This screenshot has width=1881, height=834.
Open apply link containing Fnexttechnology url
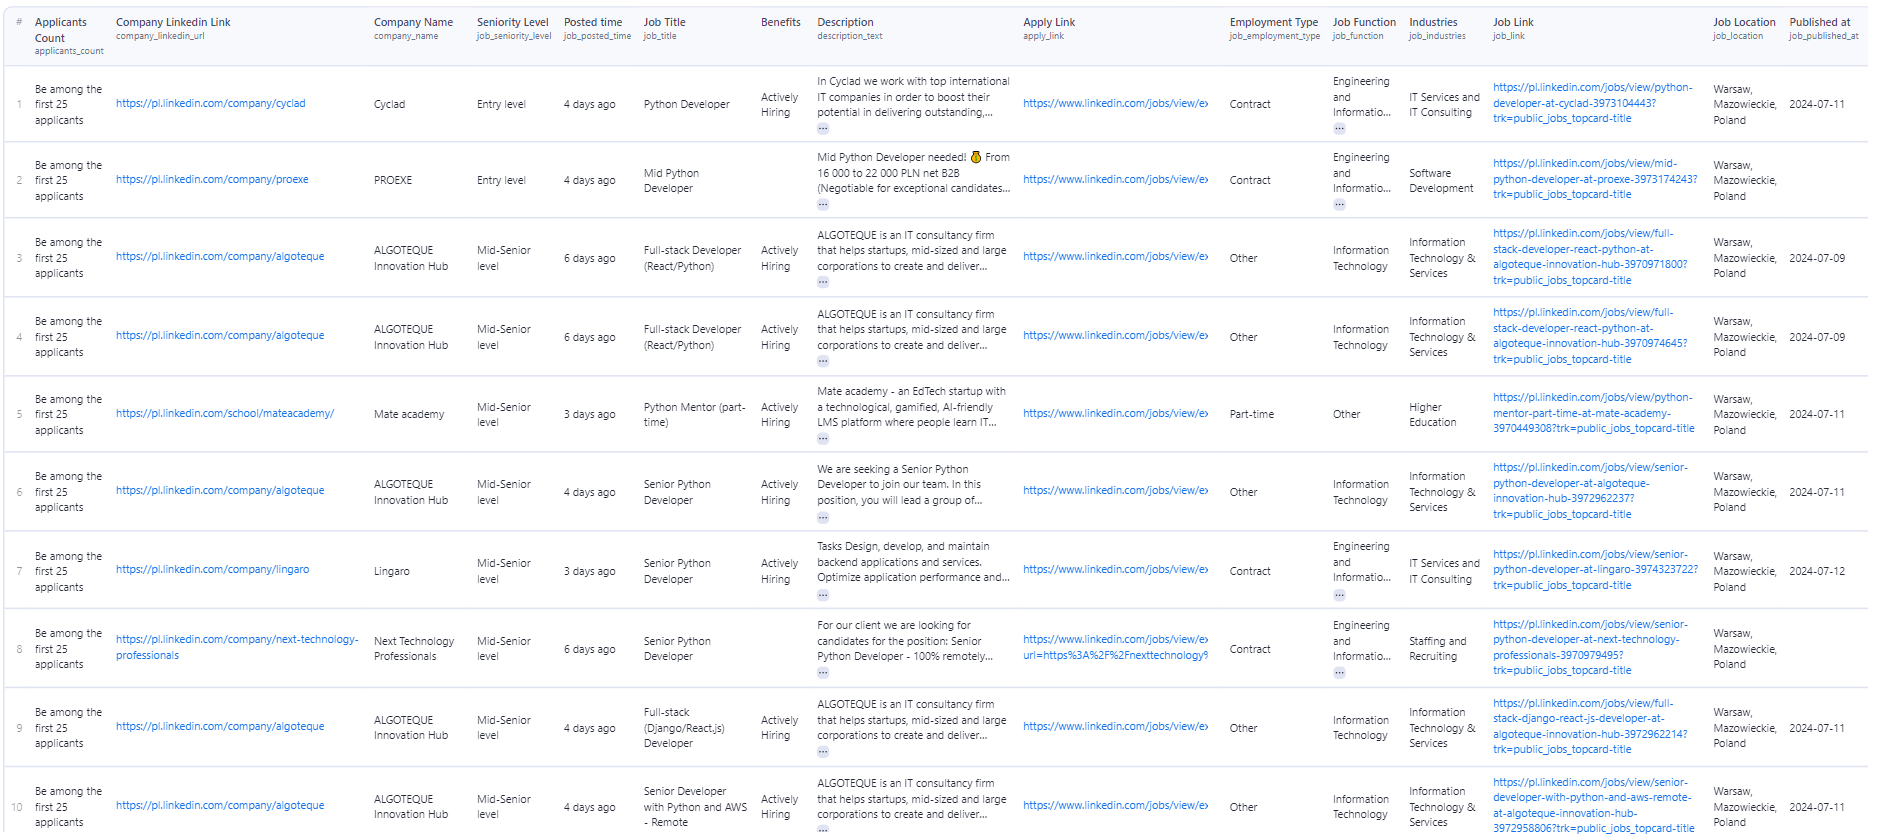(x=1115, y=648)
